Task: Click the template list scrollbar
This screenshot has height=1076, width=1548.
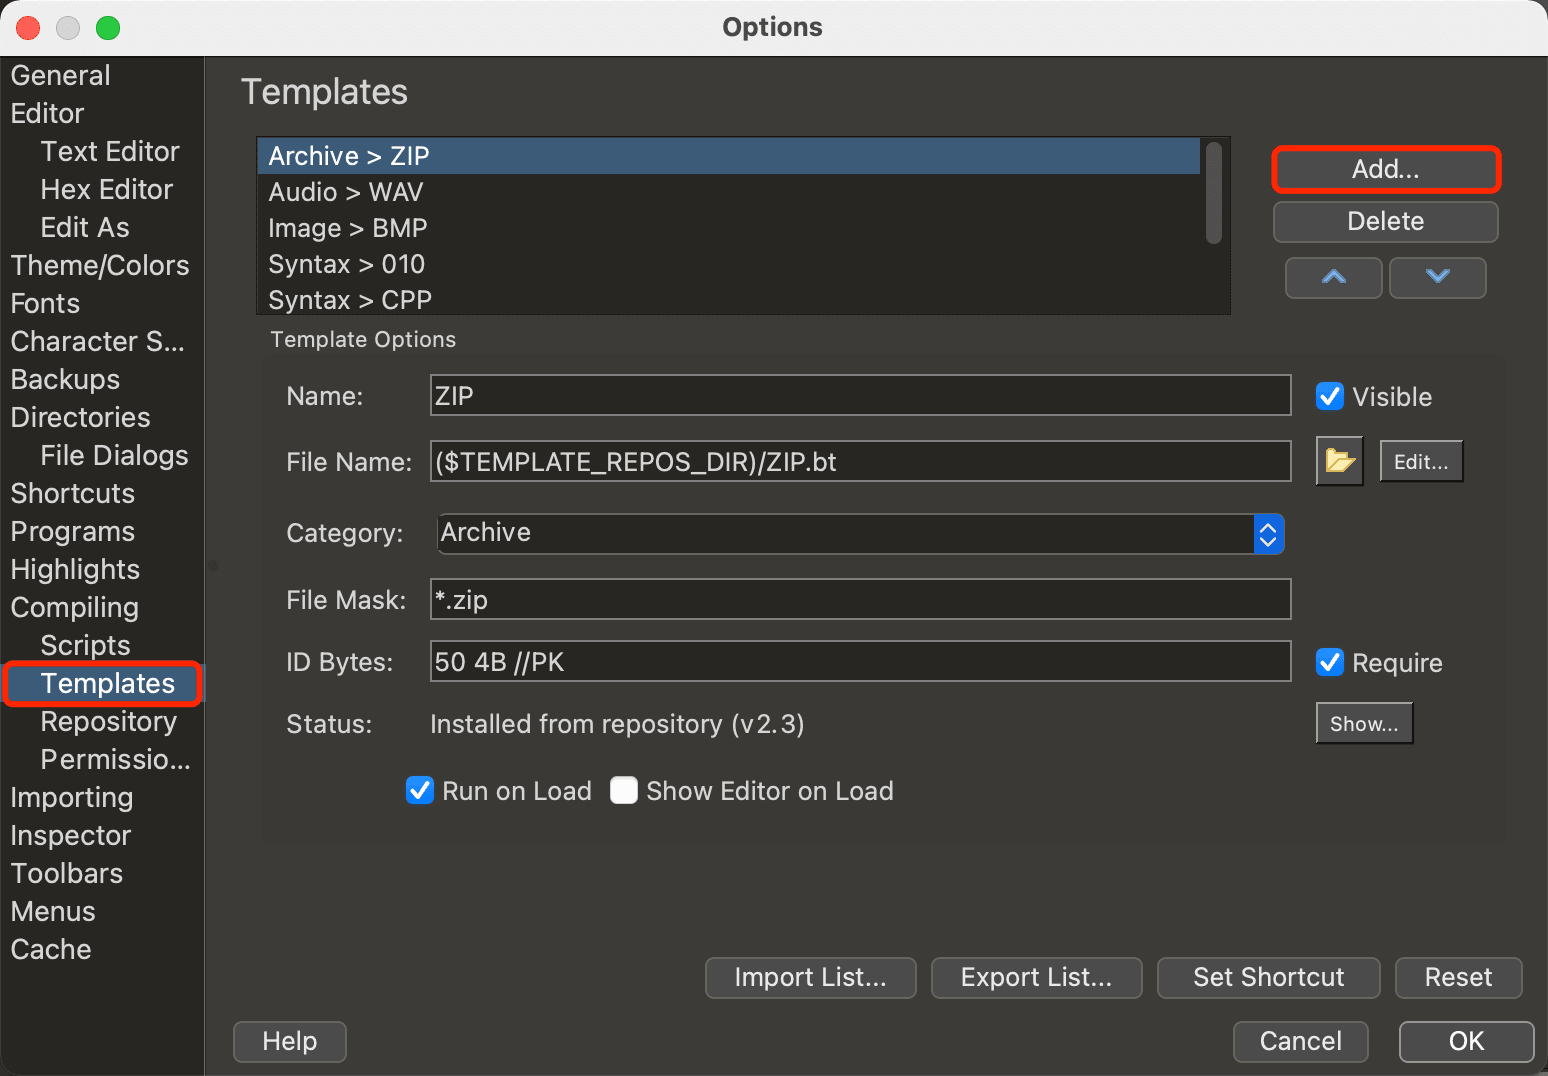Action: (1214, 193)
